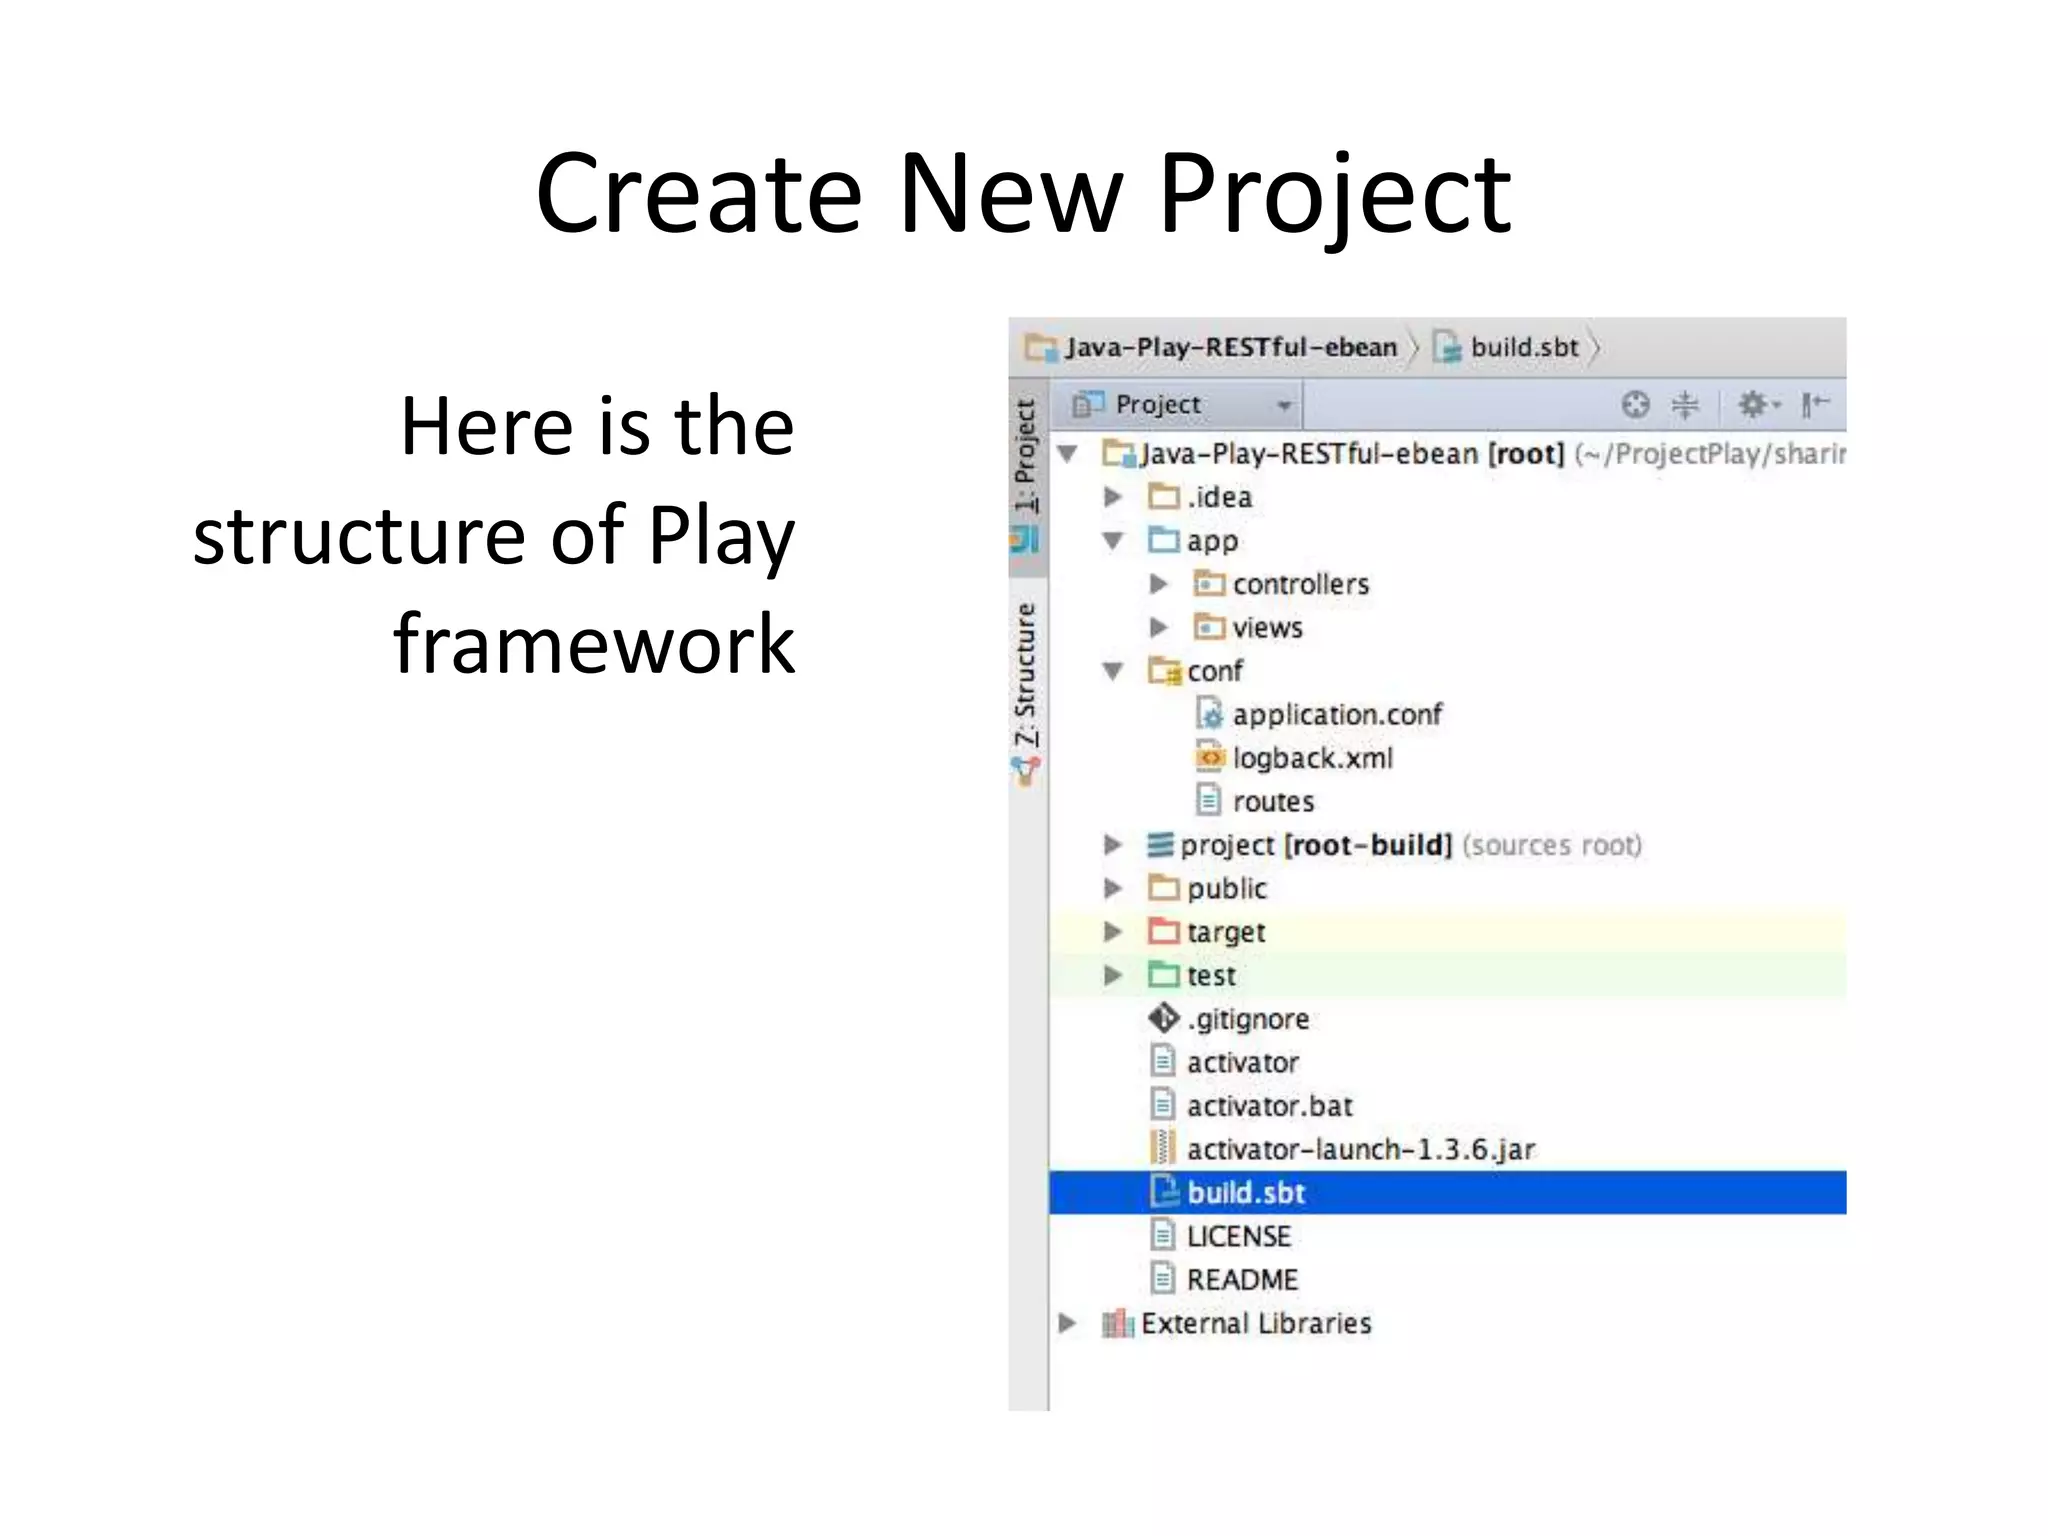Screen dimensions: 2048x1536
Task: Expand External Libraries arrow
Action: [1067, 1323]
